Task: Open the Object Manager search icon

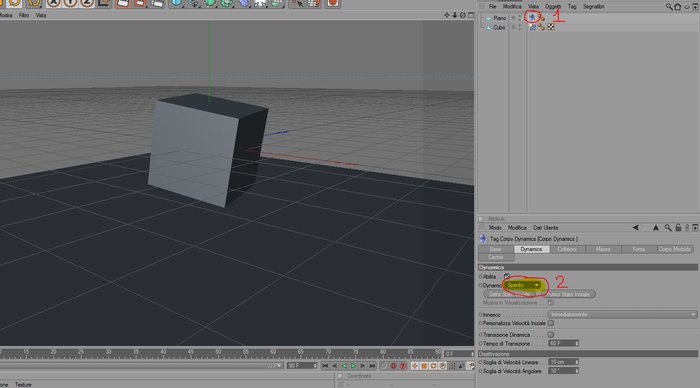Action: [x=669, y=7]
